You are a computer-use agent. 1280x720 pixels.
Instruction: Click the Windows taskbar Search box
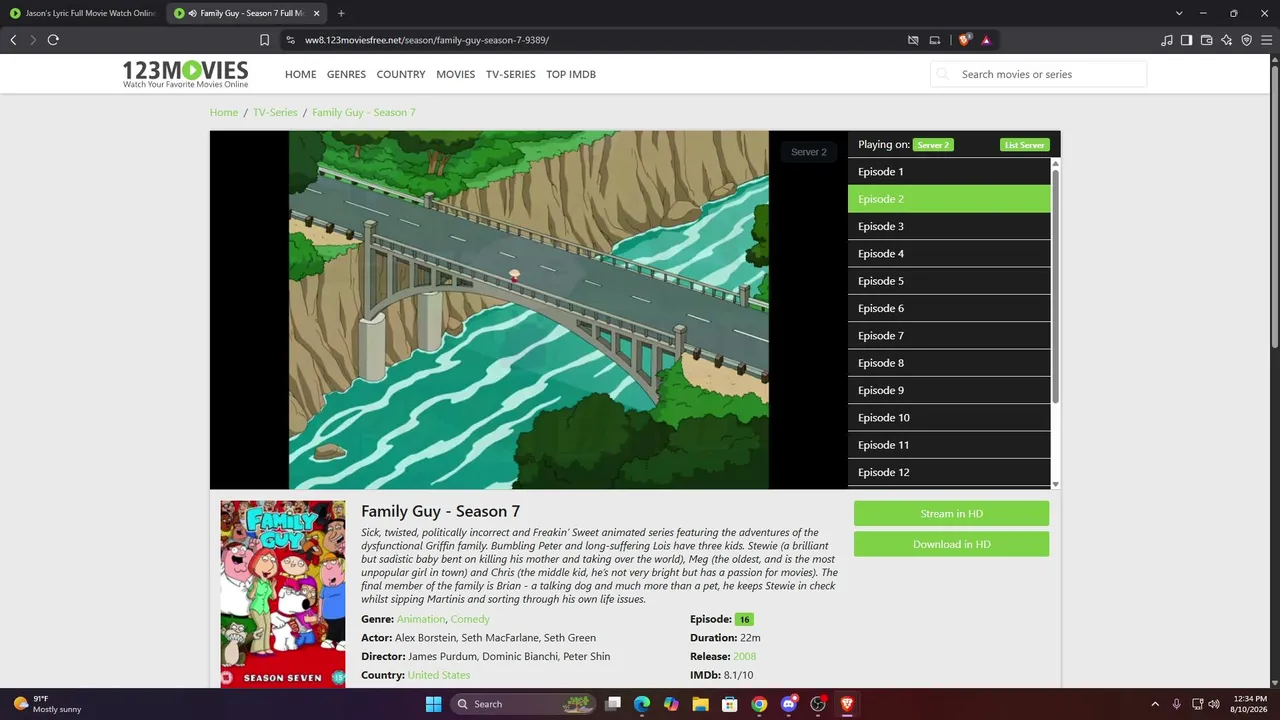(x=522, y=704)
